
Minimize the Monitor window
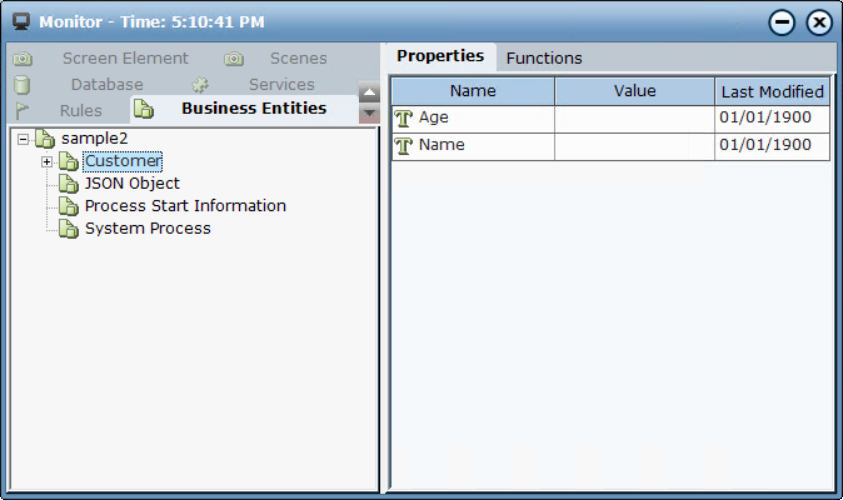point(783,22)
